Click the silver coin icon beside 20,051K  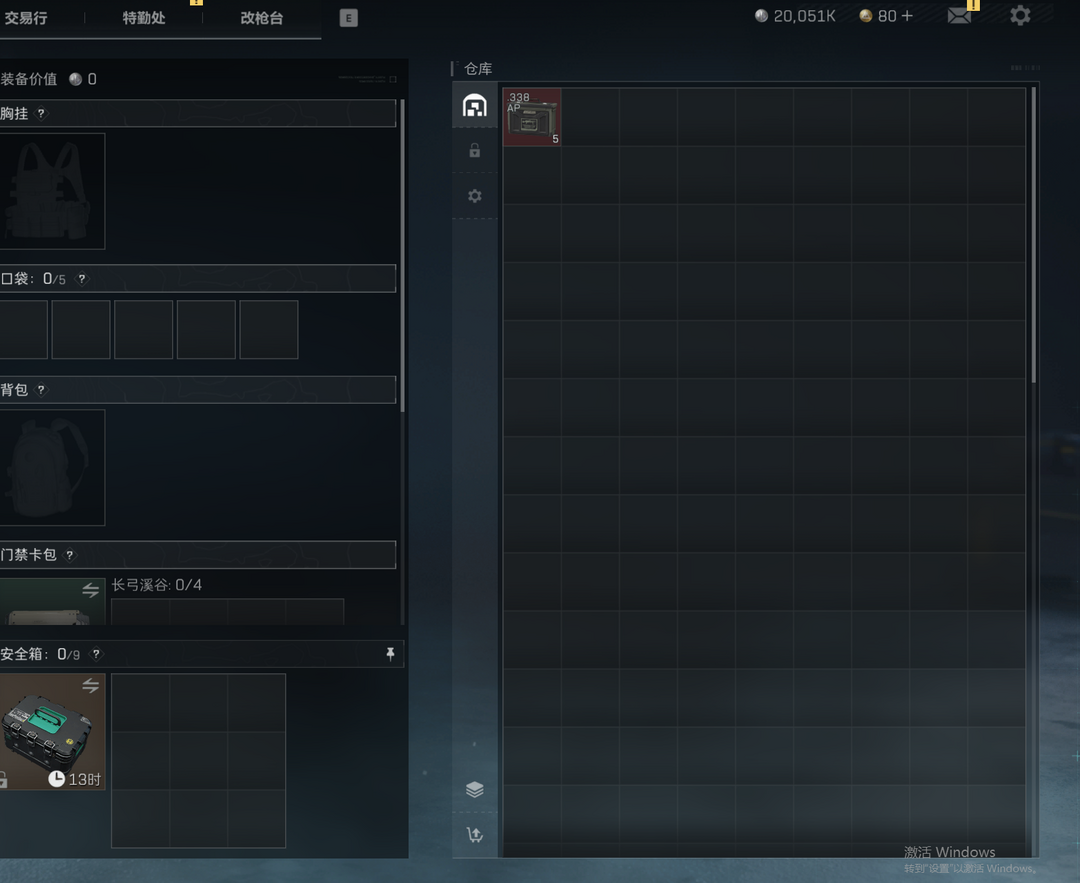click(761, 16)
